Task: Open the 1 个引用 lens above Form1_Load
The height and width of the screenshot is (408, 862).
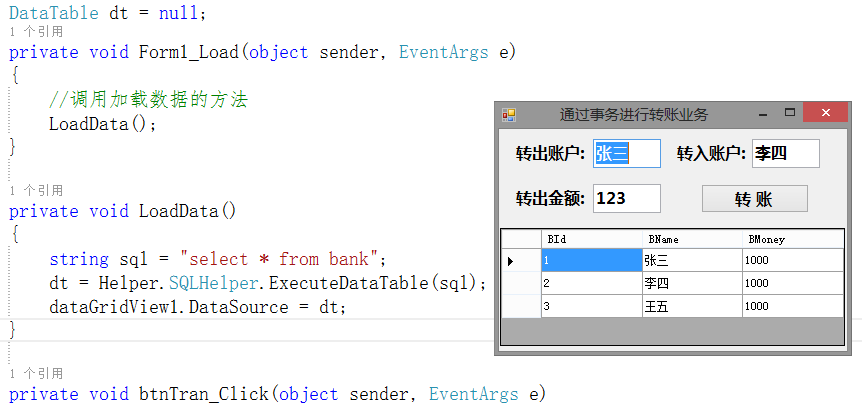Action: [x=36, y=32]
